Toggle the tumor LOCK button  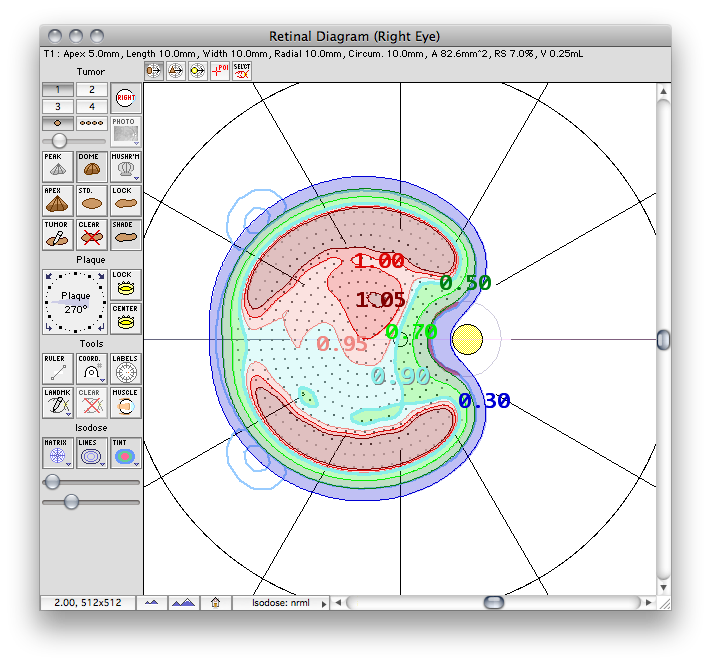tap(126, 200)
